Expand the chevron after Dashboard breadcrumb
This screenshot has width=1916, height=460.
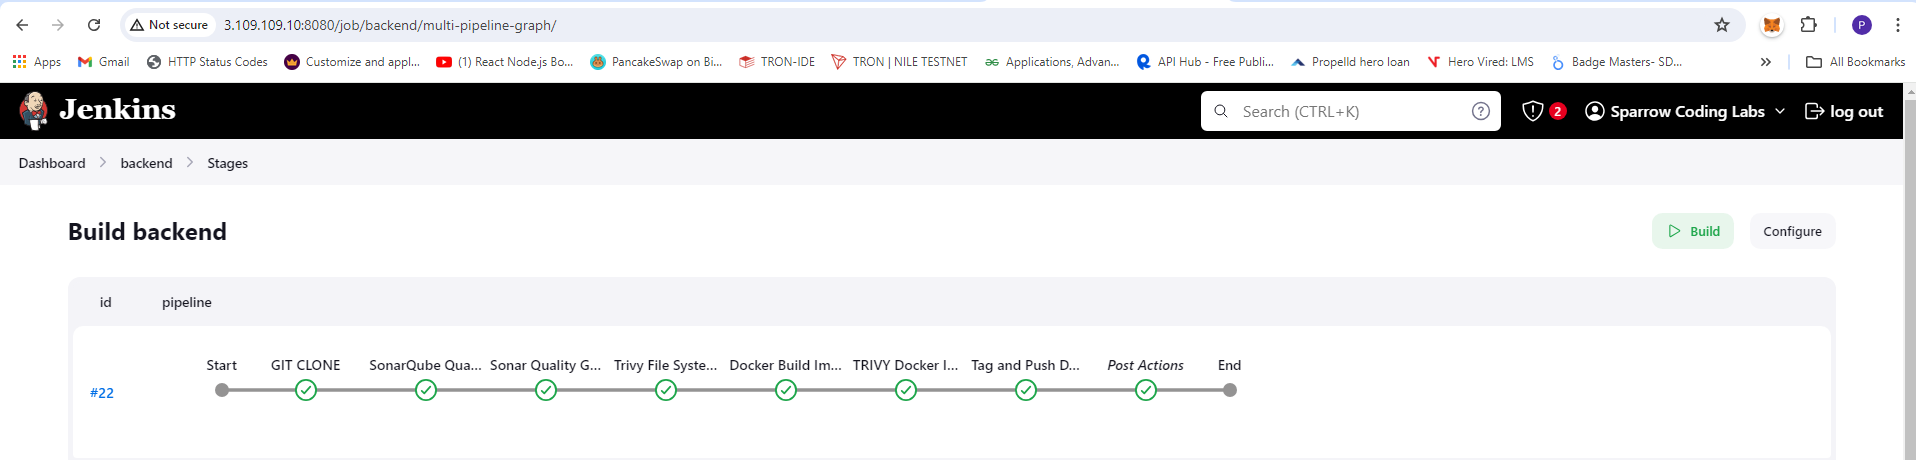click(x=103, y=162)
